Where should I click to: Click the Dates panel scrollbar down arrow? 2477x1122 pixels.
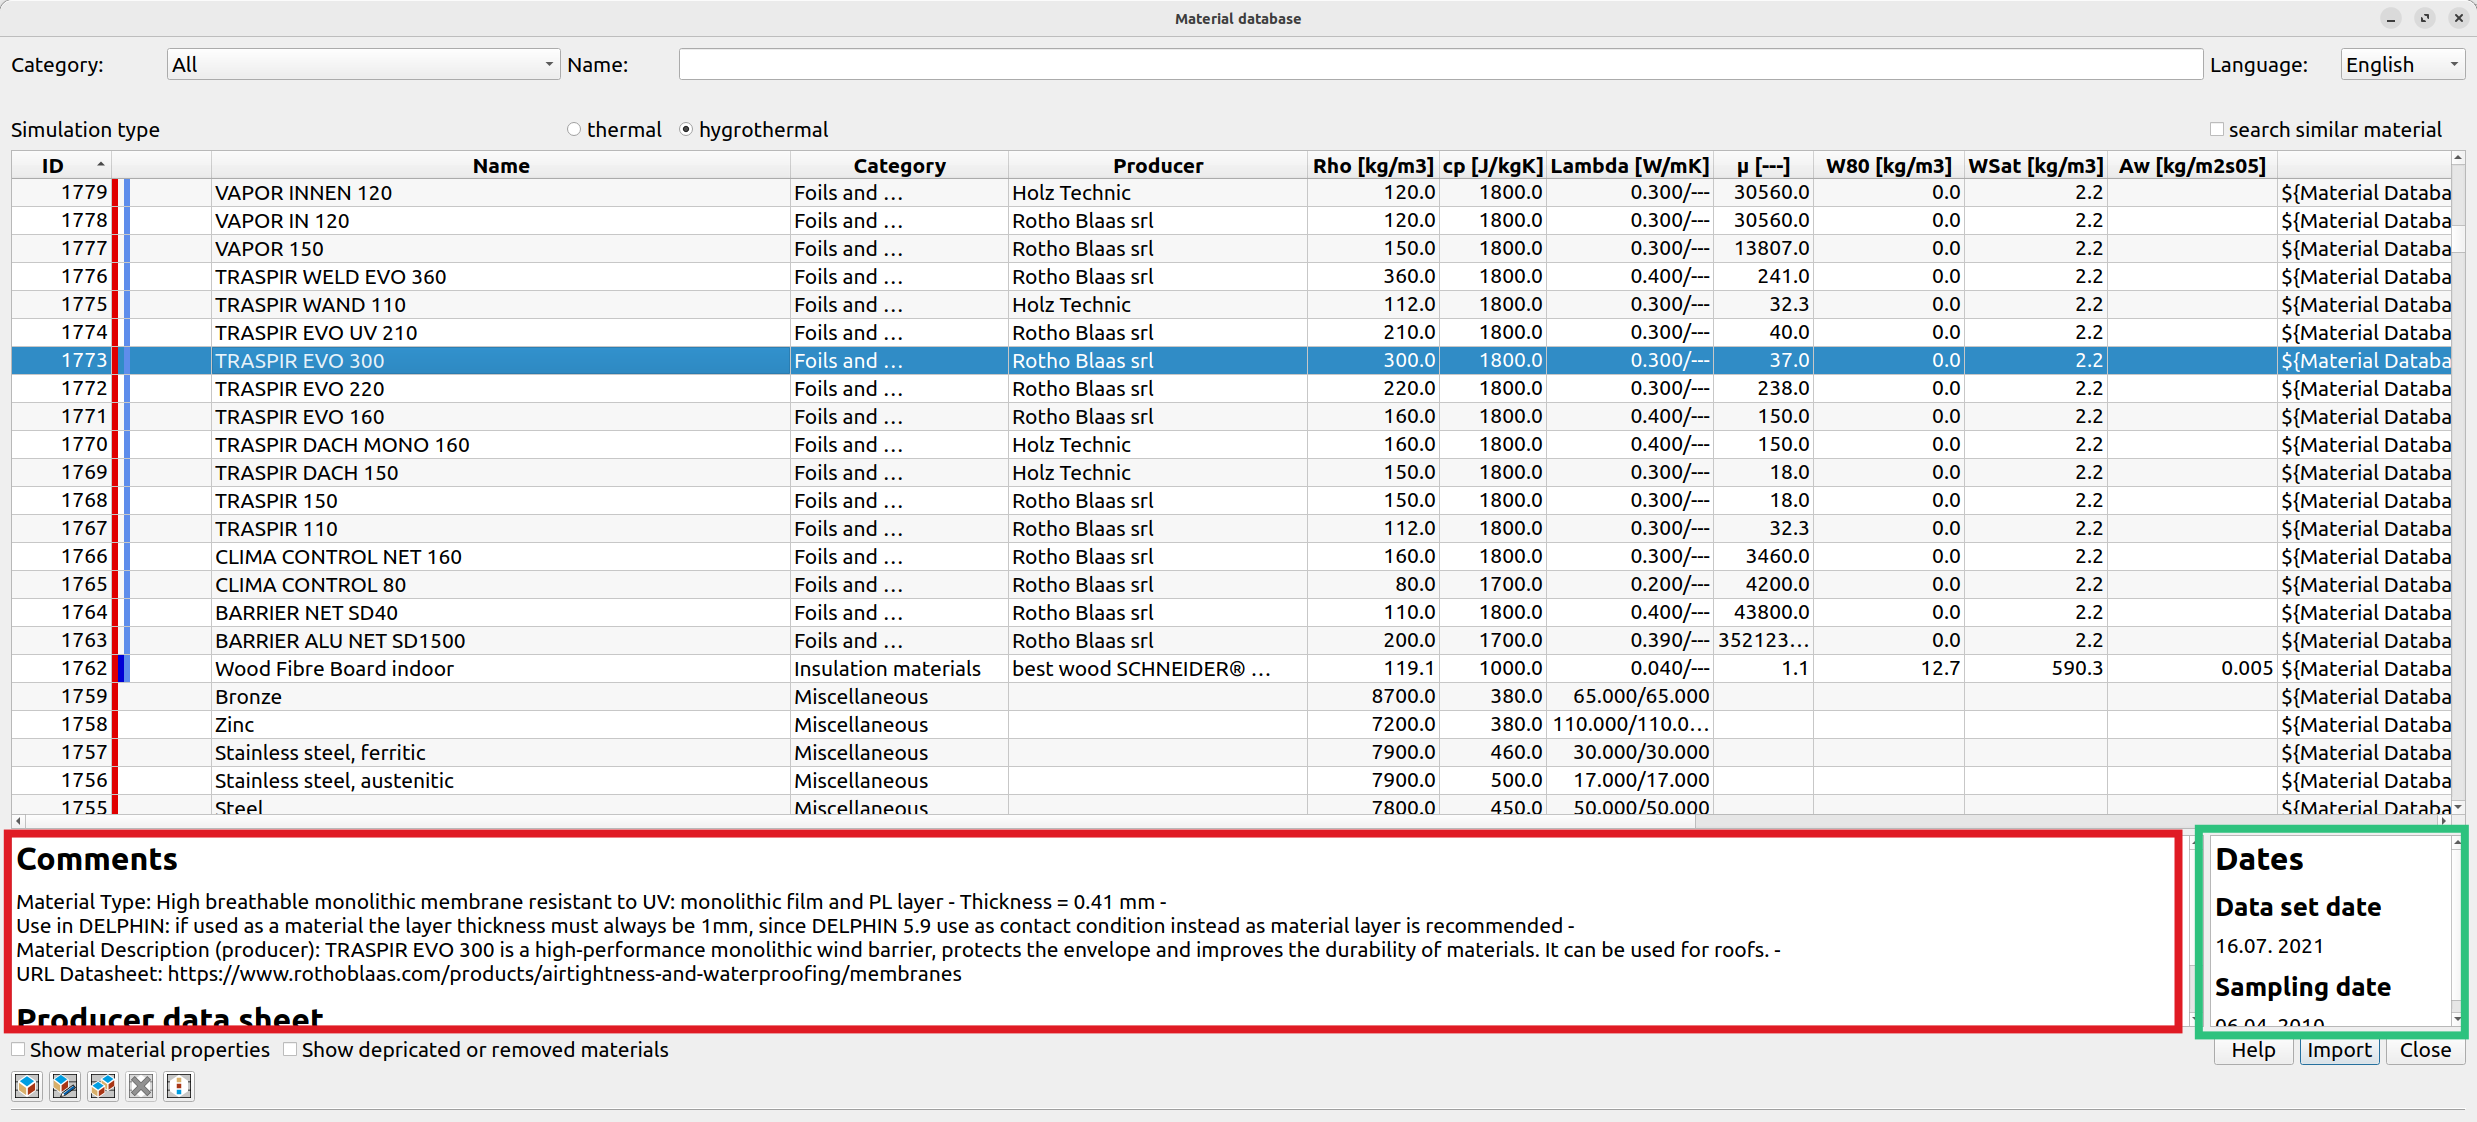2457,1018
